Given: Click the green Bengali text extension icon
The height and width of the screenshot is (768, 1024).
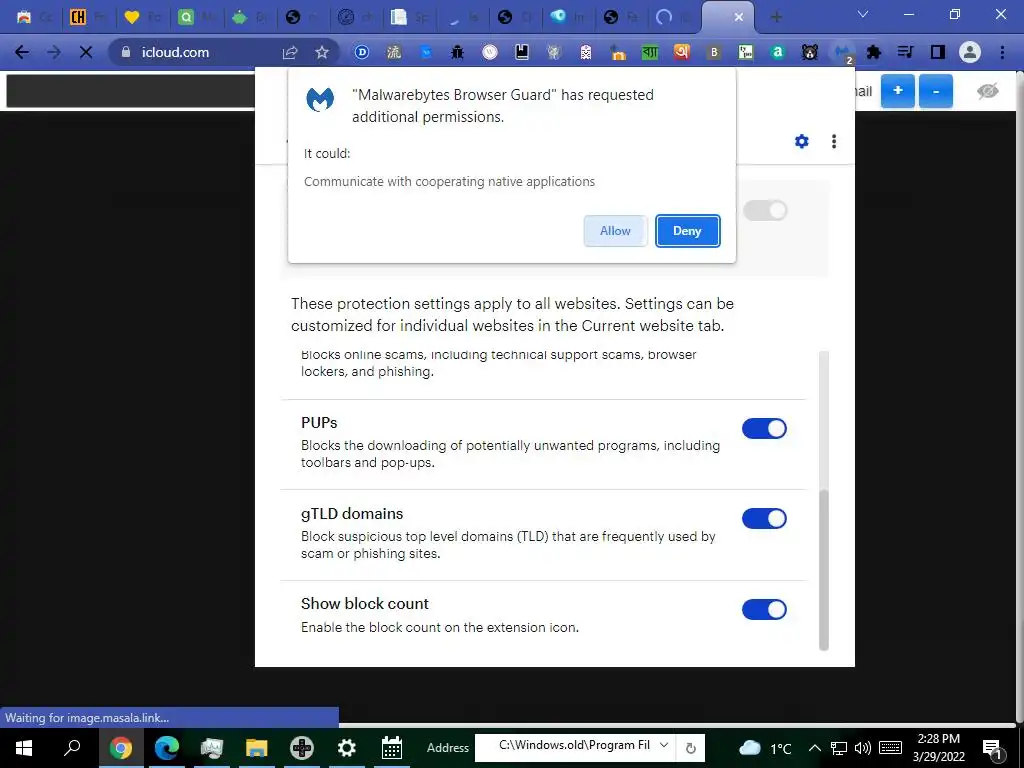Looking at the screenshot, I should click(650, 52).
